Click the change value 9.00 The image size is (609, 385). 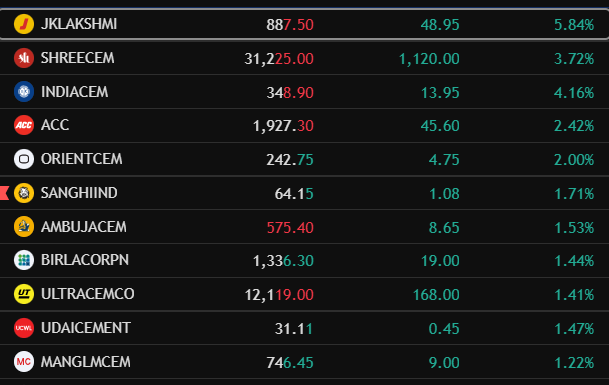444,363
